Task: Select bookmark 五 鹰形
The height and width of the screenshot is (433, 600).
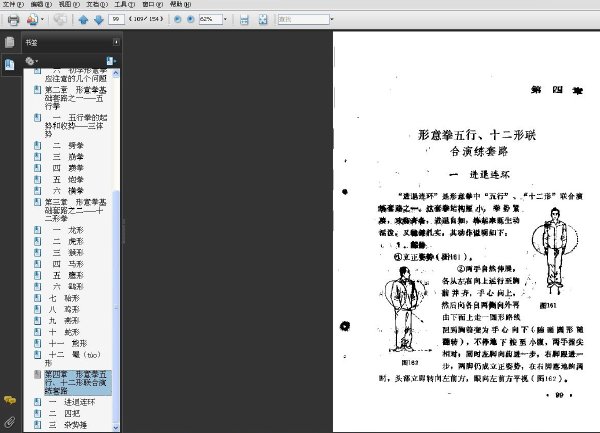Action: [68, 275]
